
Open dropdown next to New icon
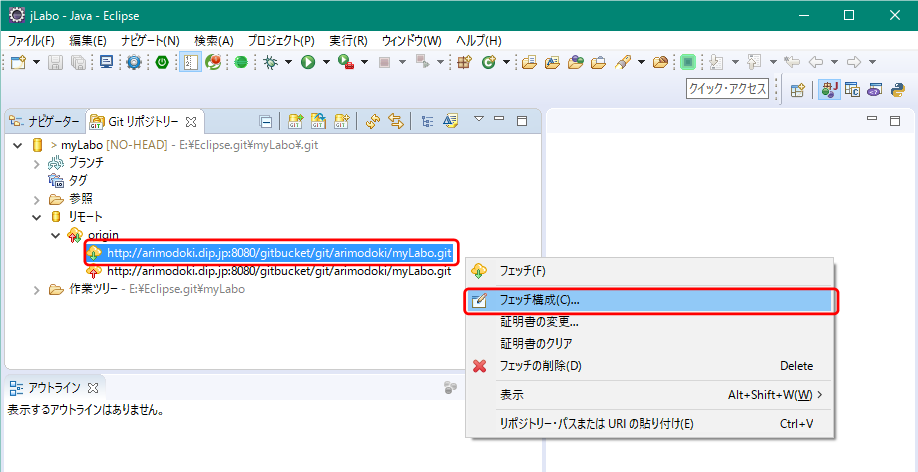point(36,62)
